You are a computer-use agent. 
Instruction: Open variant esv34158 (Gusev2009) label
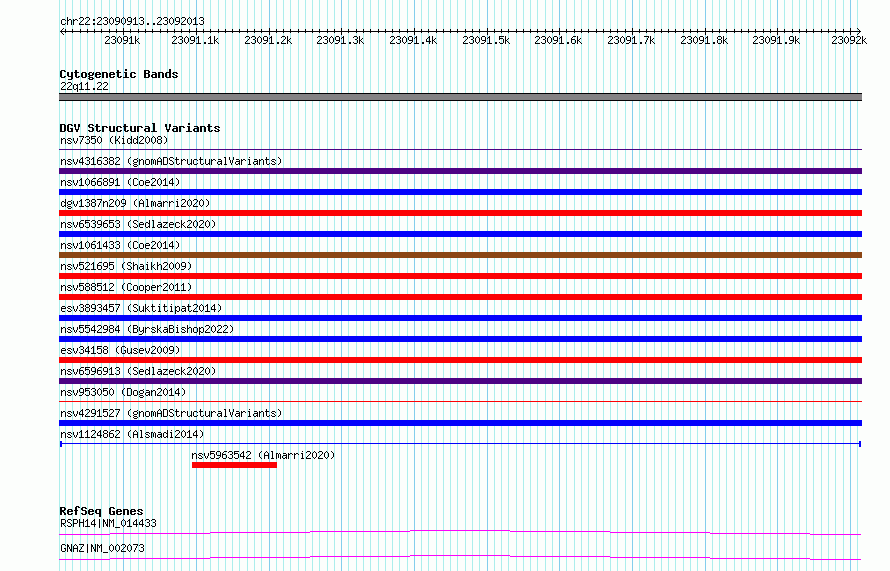point(120,350)
